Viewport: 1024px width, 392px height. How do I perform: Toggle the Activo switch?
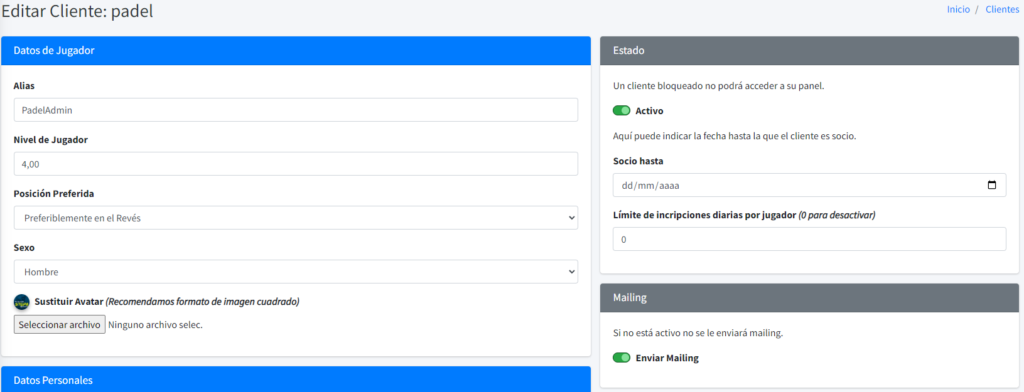pos(621,111)
